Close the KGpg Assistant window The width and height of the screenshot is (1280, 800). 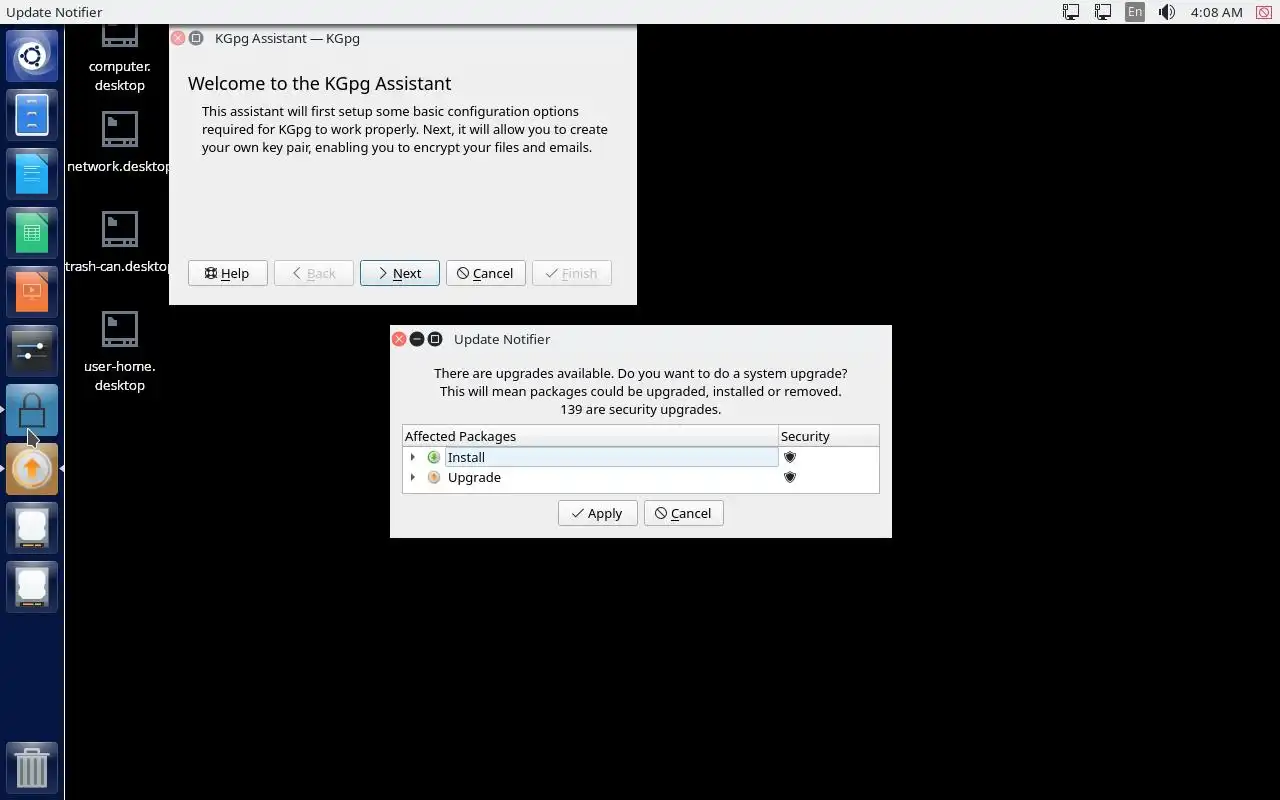point(178,38)
